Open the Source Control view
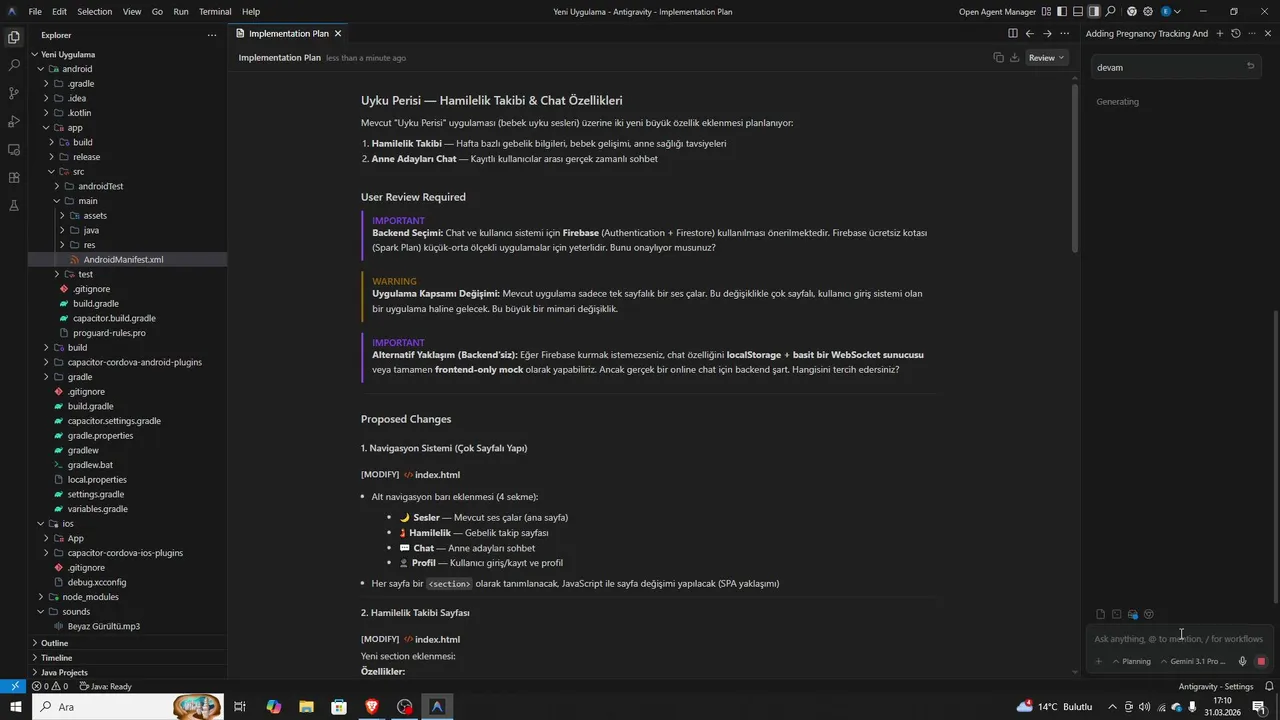Image resolution: width=1280 pixels, height=720 pixels. coord(14,93)
